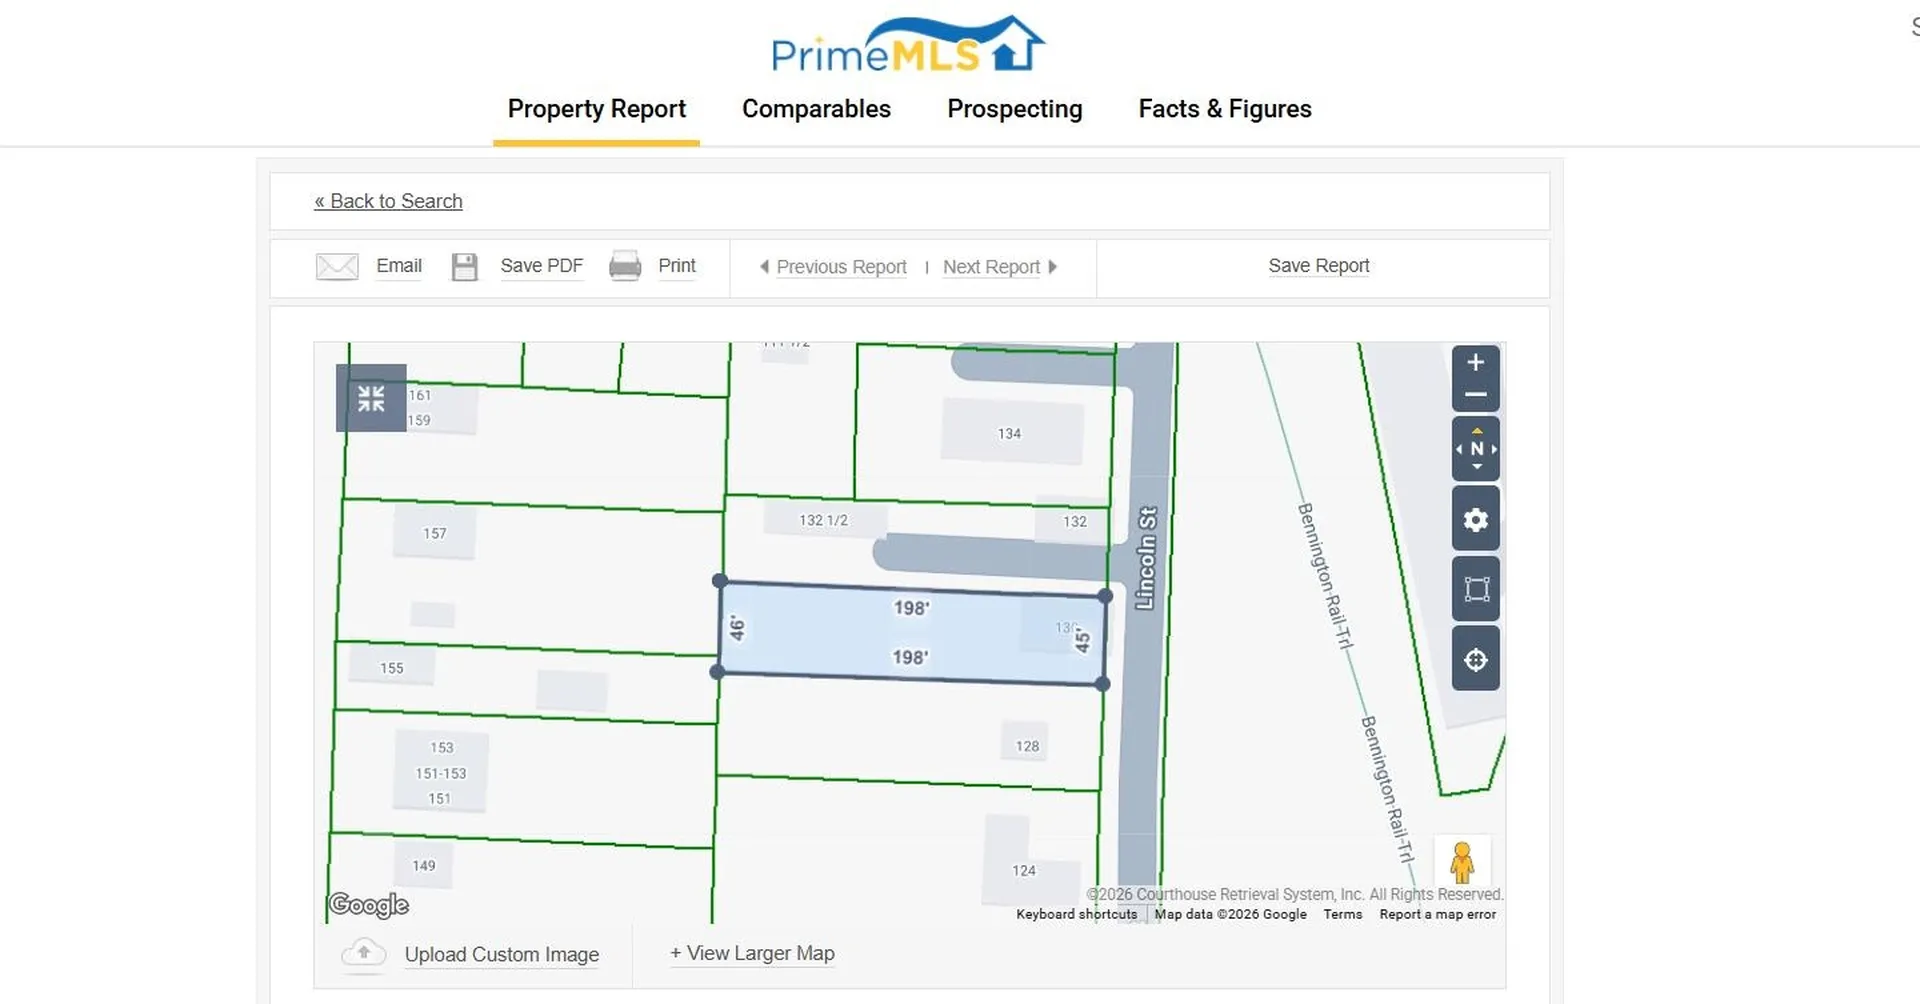Click the floppy disk Save PDF icon
The image size is (1920, 1004).
[464, 266]
